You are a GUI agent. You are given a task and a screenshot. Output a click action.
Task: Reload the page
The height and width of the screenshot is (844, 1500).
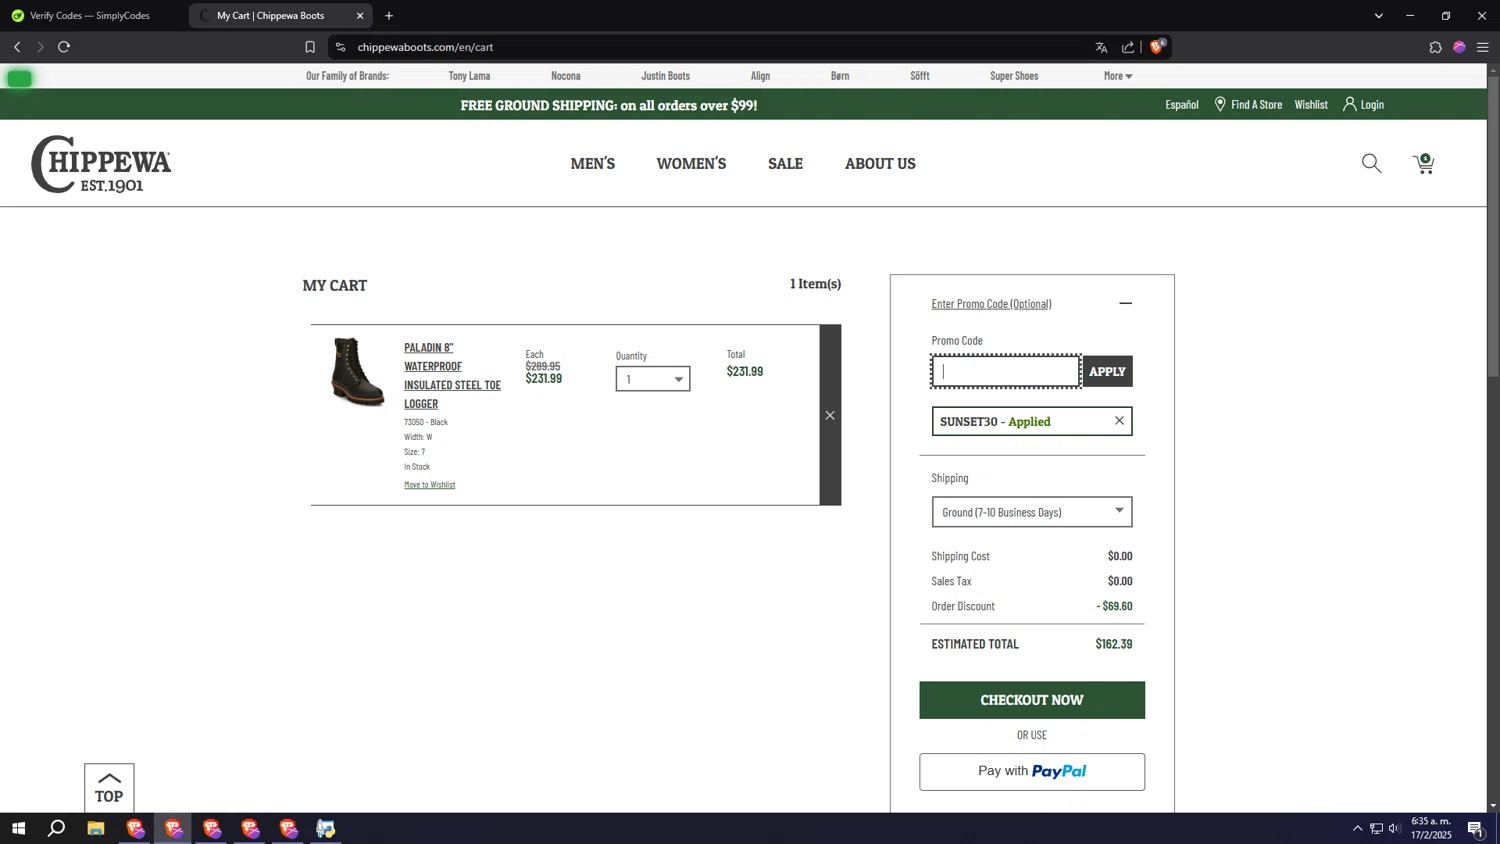(64, 47)
